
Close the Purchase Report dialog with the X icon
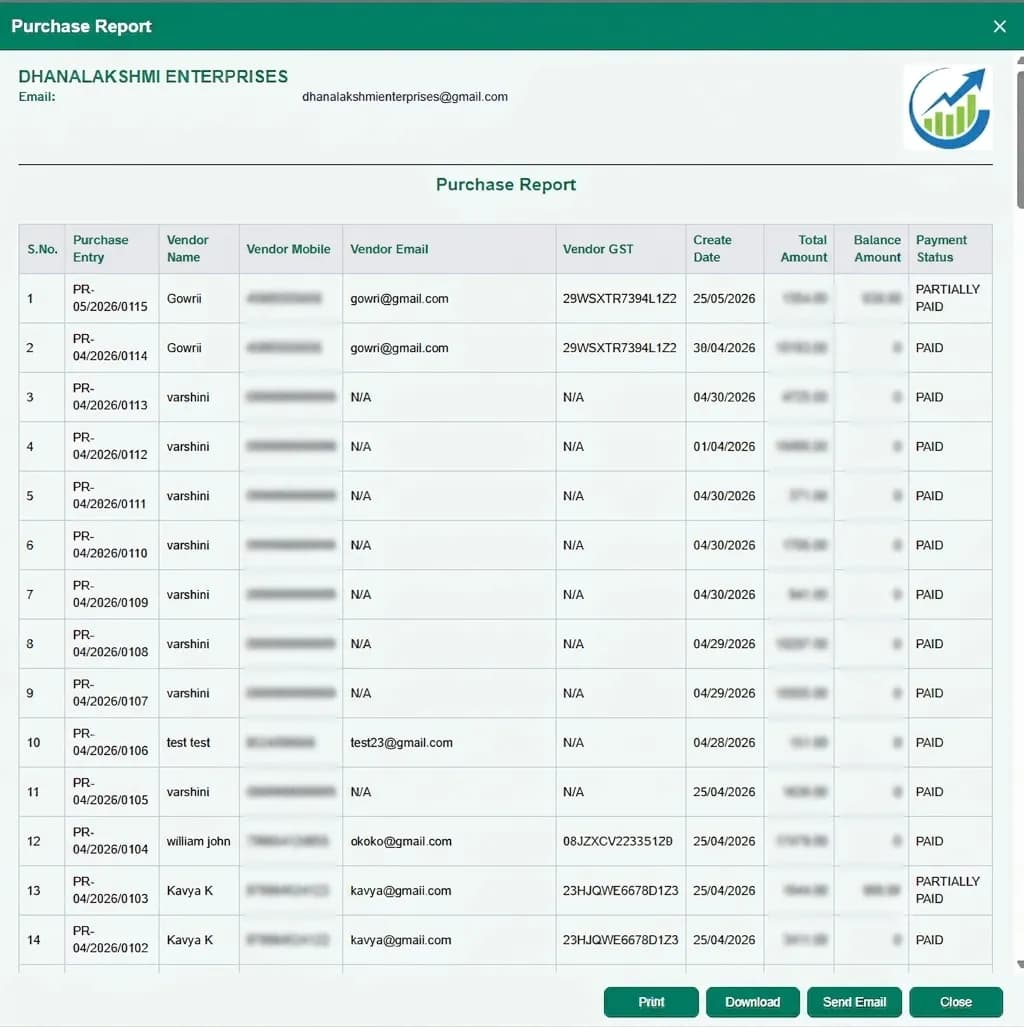(x=999, y=26)
